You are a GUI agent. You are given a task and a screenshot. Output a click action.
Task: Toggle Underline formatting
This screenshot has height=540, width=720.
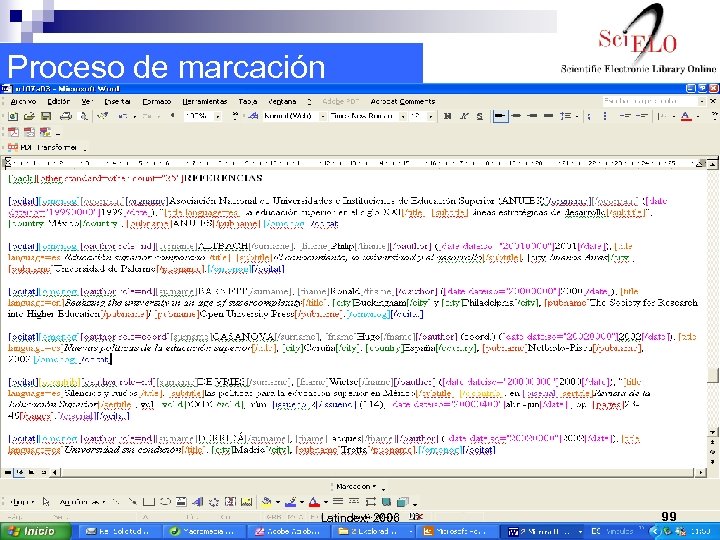[480, 117]
